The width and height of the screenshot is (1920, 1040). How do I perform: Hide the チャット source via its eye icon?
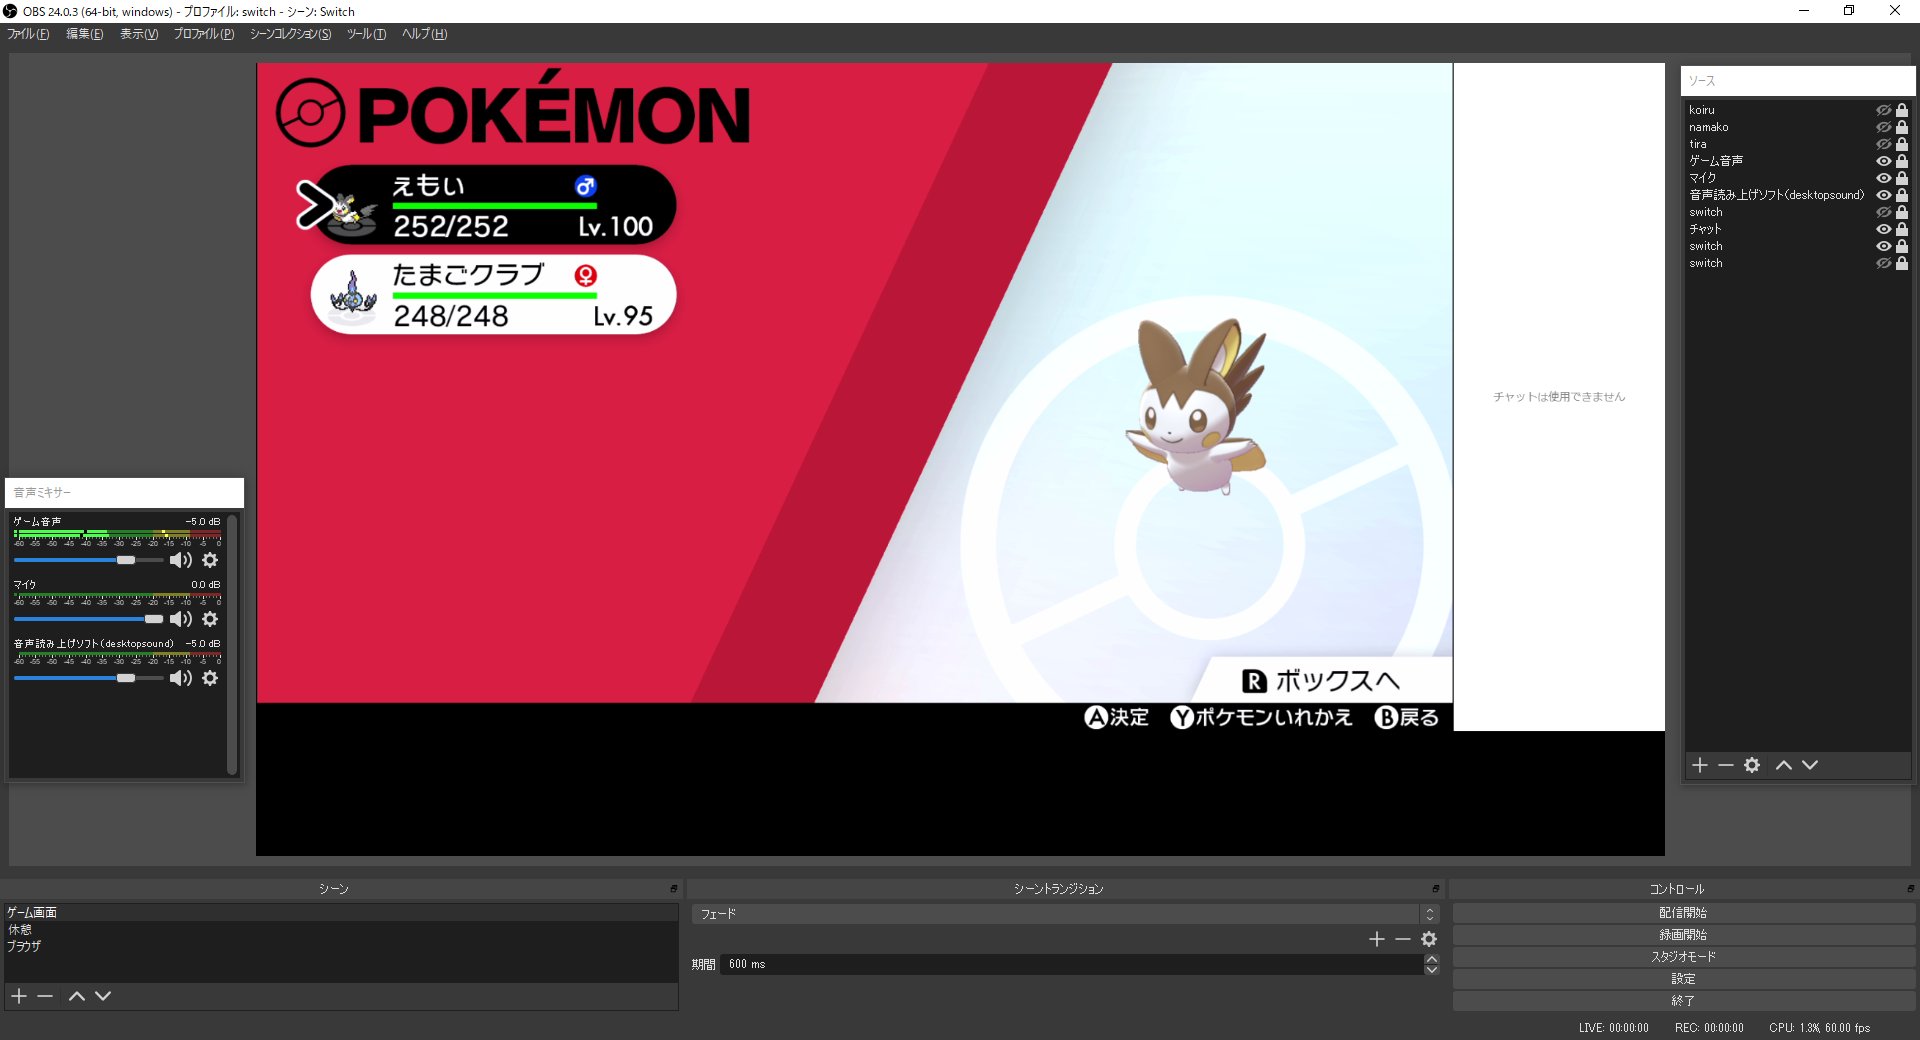click(x=1883, y=229)
